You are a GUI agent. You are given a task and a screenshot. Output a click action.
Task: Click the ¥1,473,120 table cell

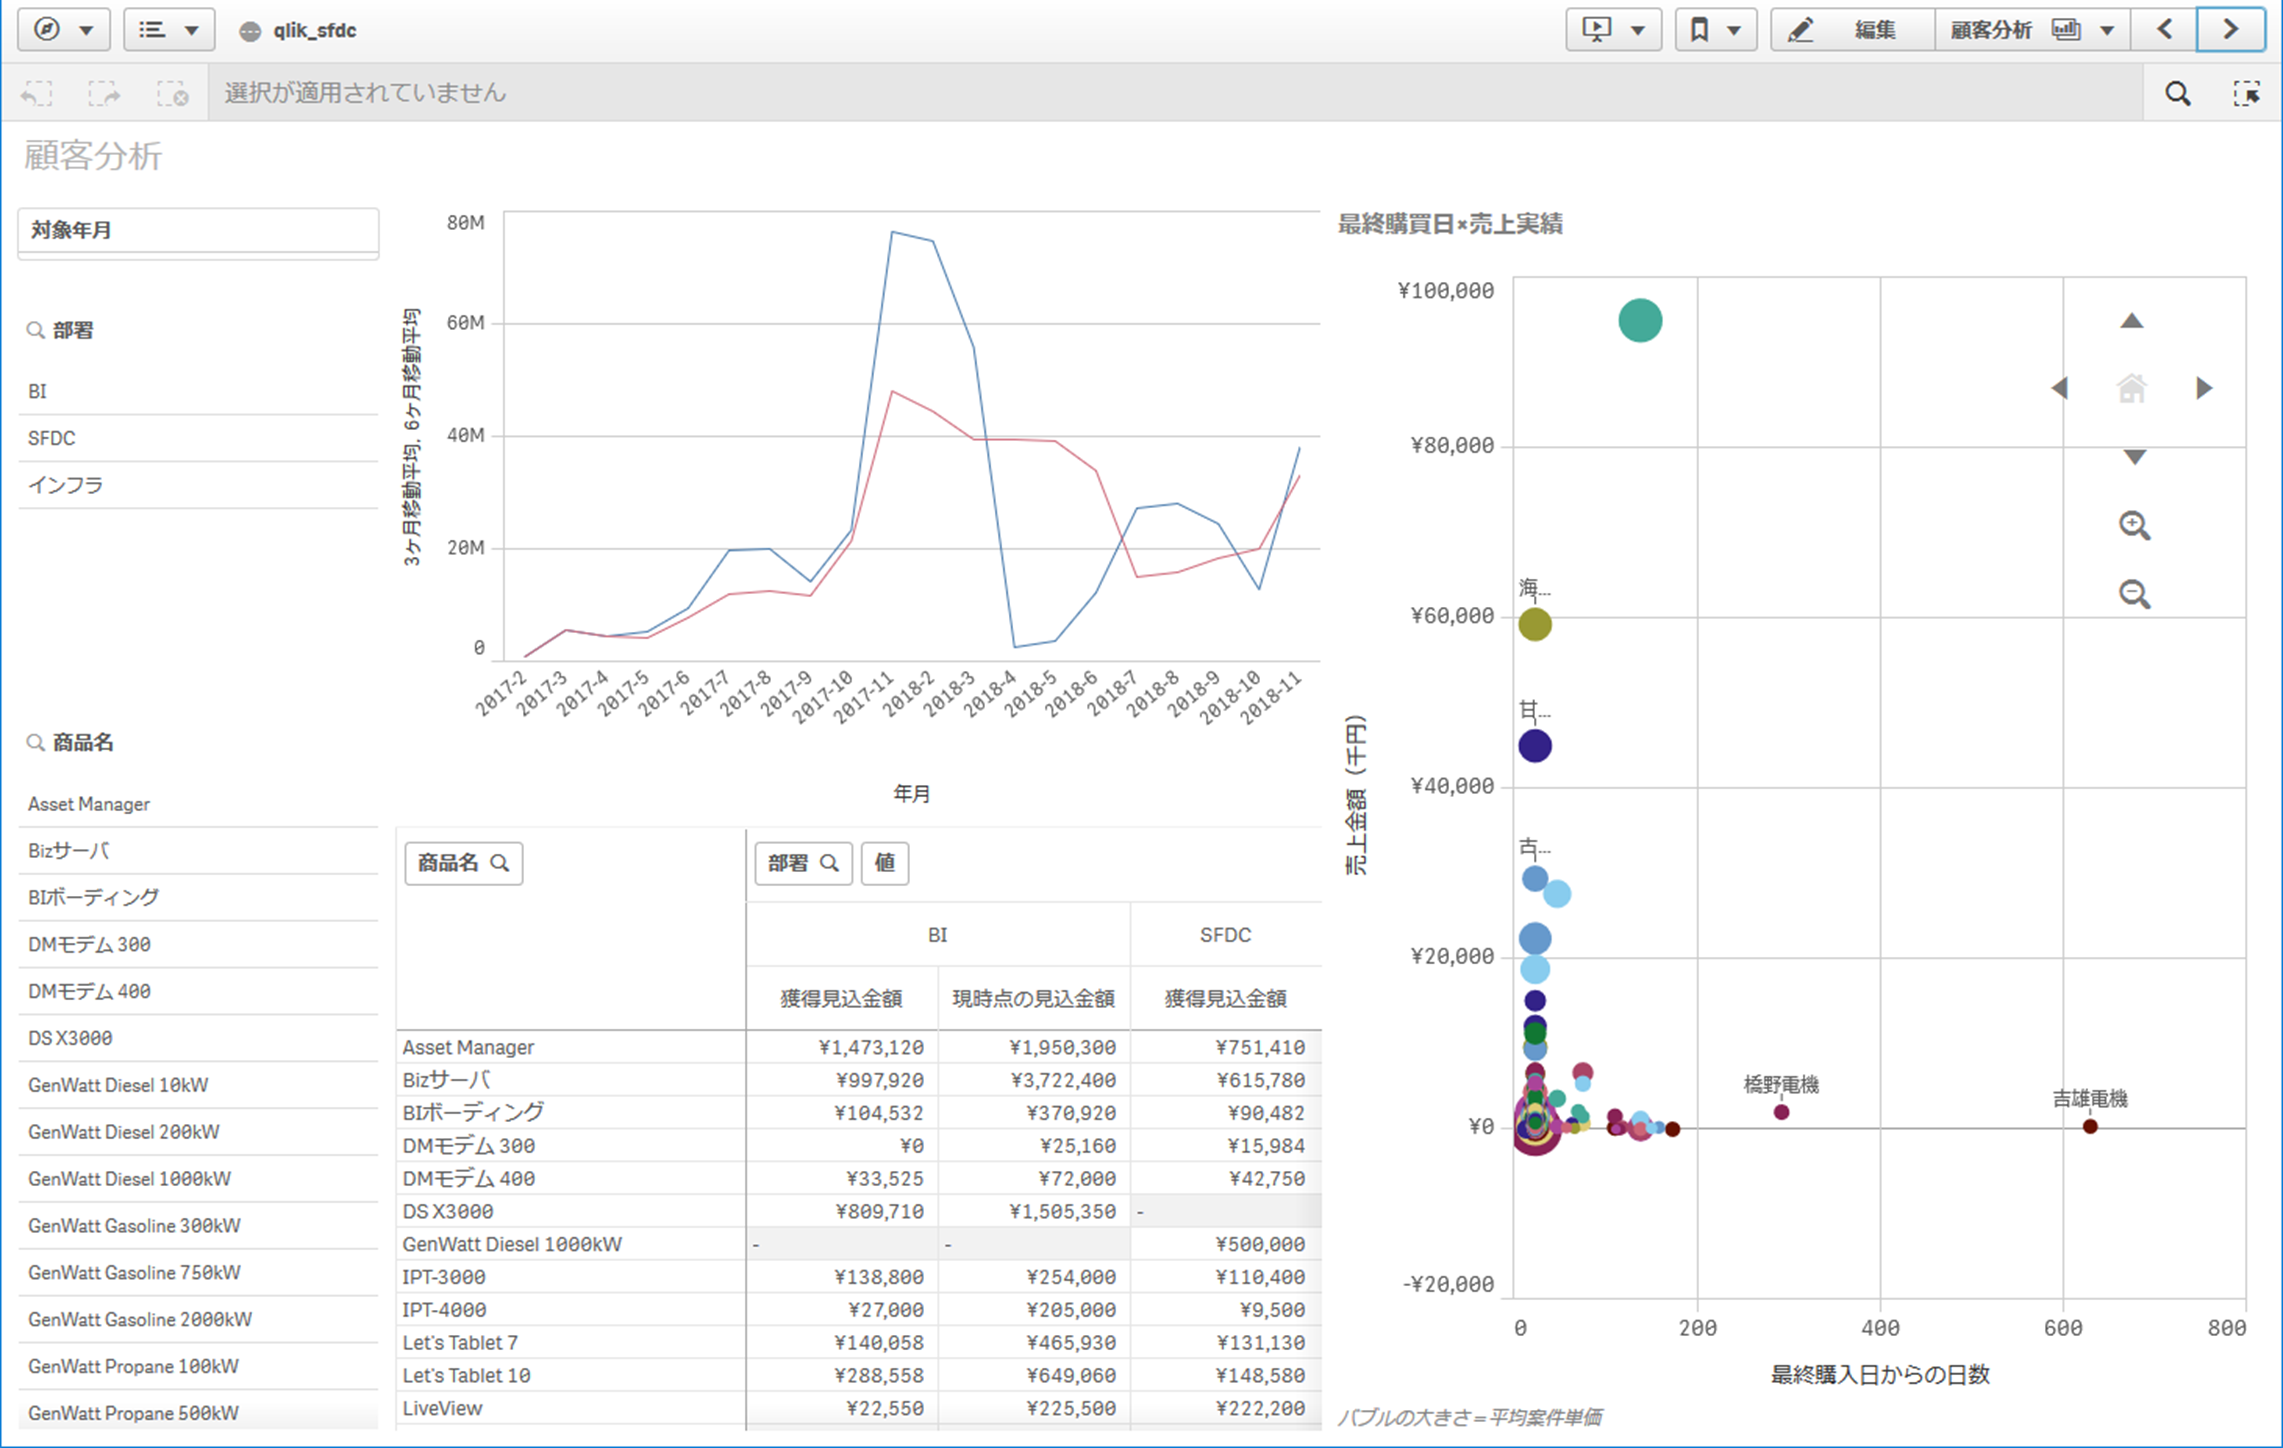tap(842, 1047)
